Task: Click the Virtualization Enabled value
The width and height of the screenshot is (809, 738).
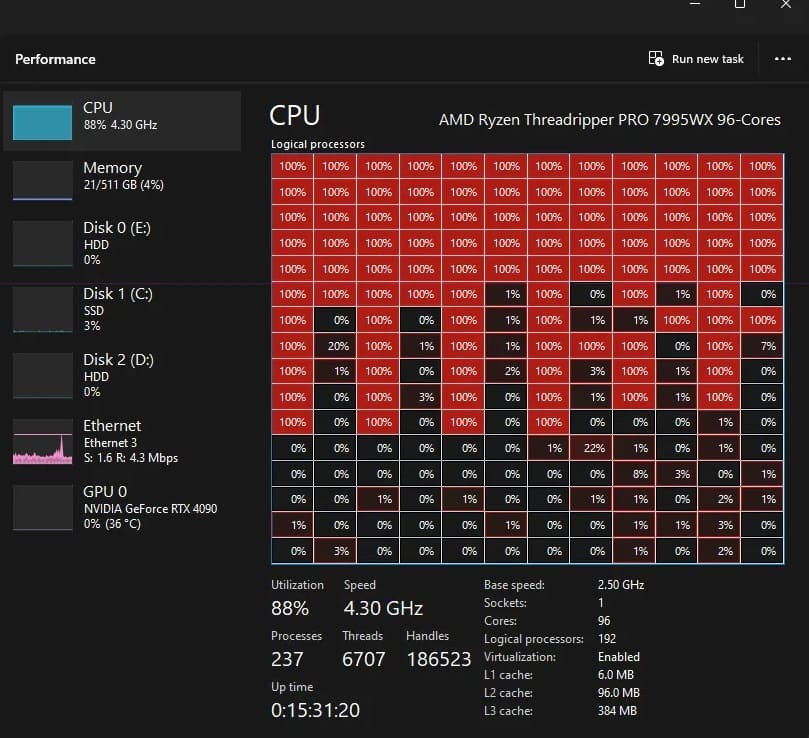Action: tap(619, 657)
